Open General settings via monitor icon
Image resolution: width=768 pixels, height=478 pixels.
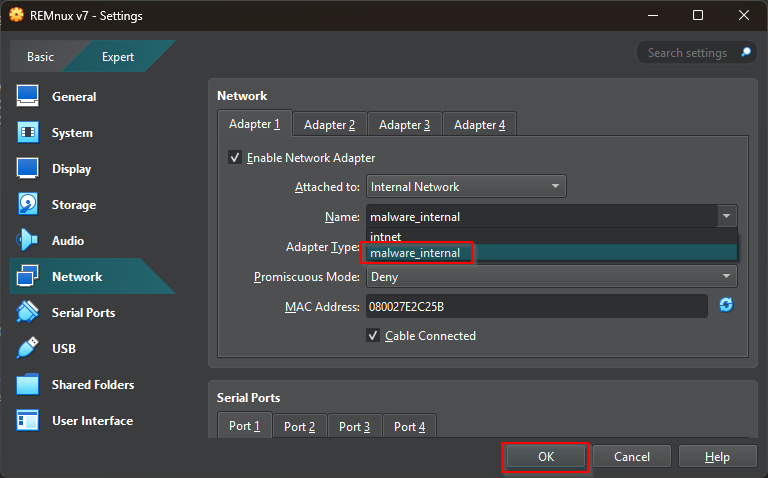27,96
